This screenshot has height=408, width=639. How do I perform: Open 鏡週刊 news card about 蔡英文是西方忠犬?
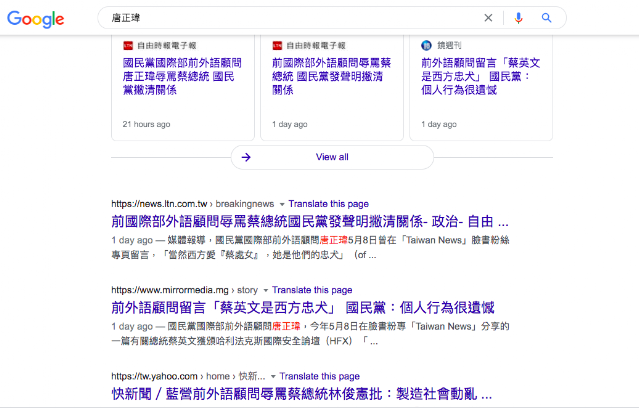tap(481, 88)
